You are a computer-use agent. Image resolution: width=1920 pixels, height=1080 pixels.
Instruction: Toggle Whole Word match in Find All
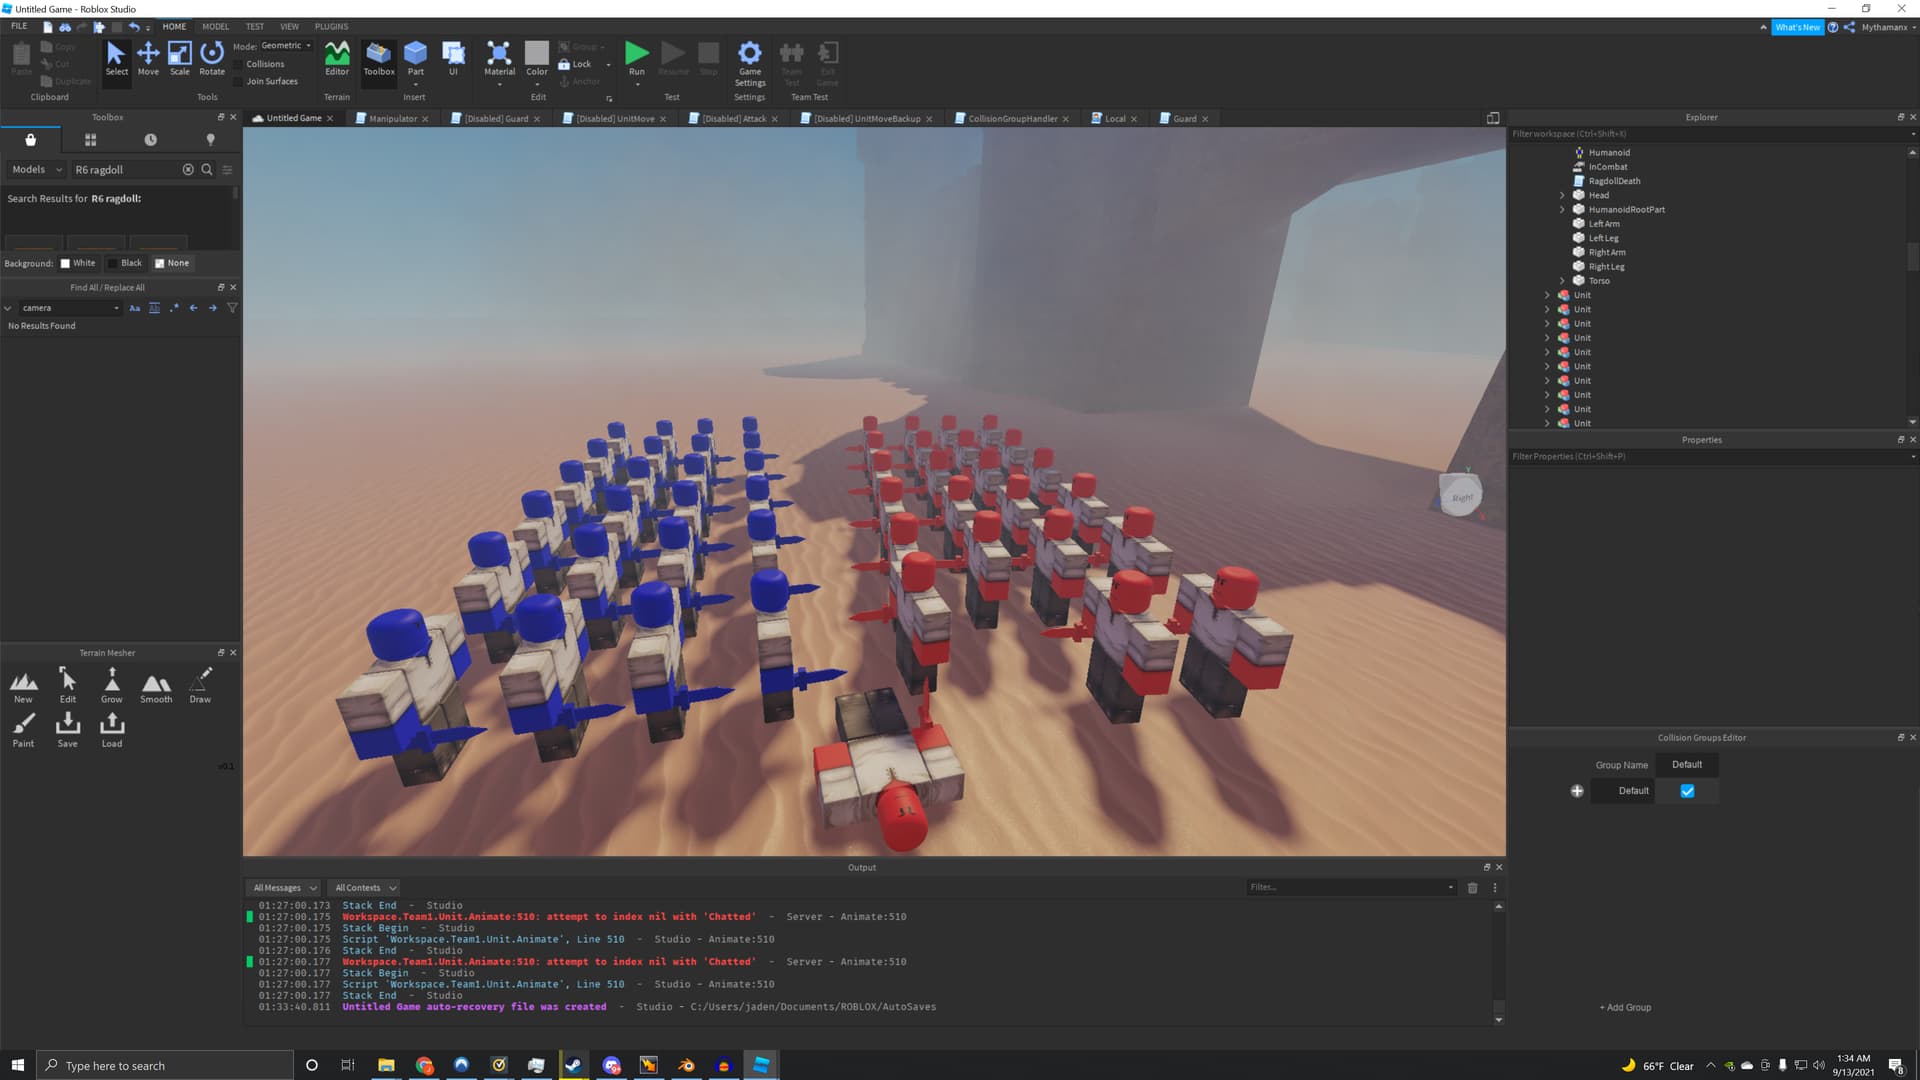point(154,308)
